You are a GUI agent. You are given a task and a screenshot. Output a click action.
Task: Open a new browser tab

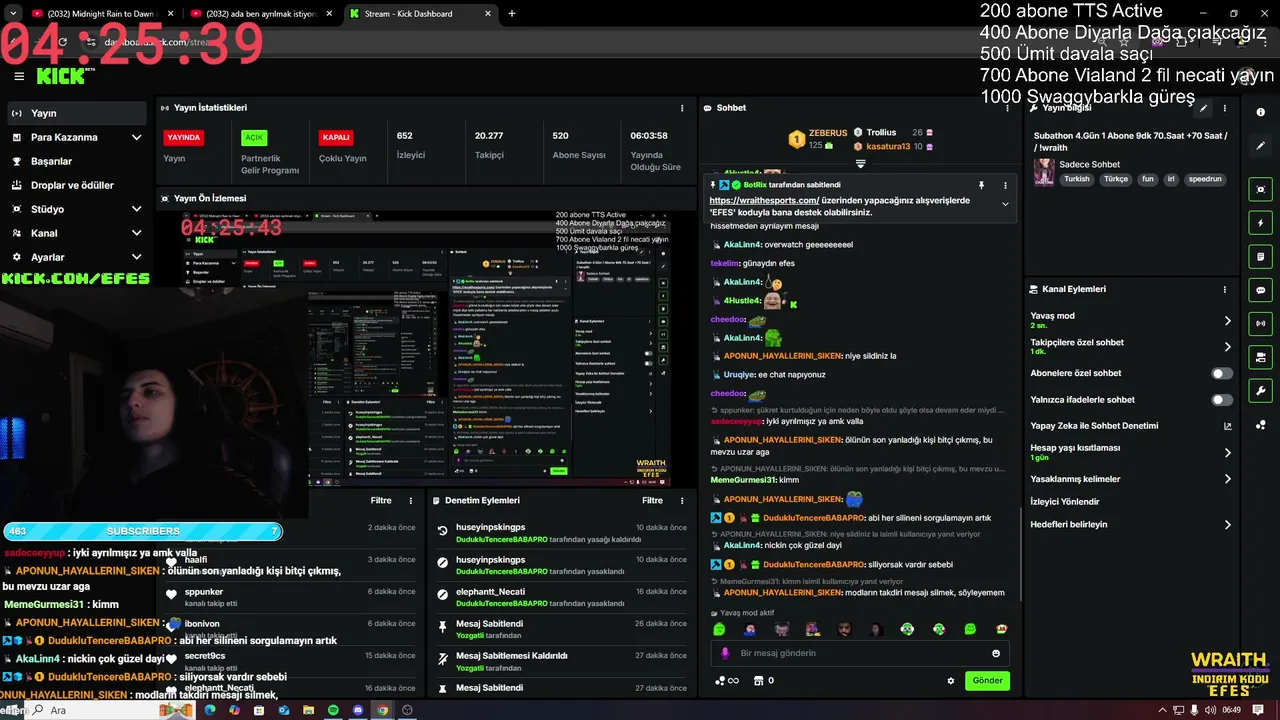(x=512, y=14)
